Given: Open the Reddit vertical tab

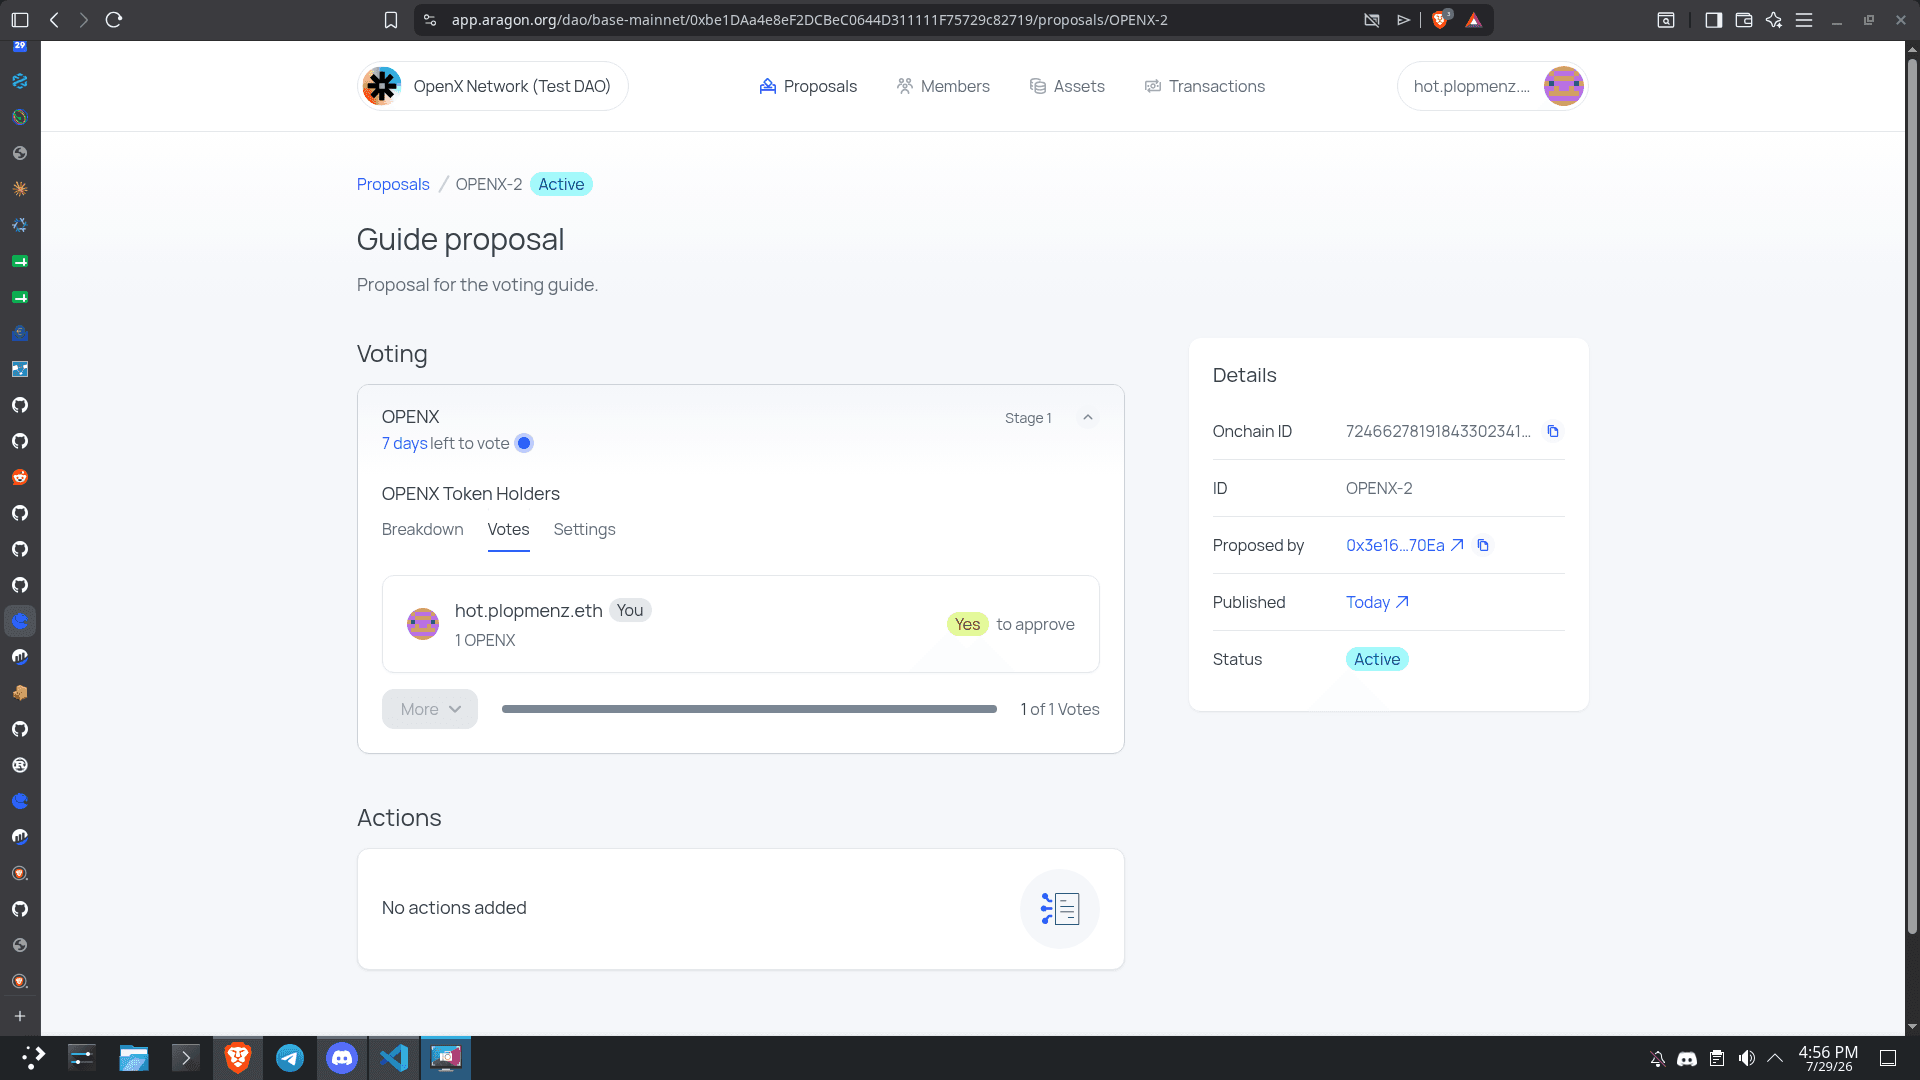Looking at the screenshot, I should 20,477.
